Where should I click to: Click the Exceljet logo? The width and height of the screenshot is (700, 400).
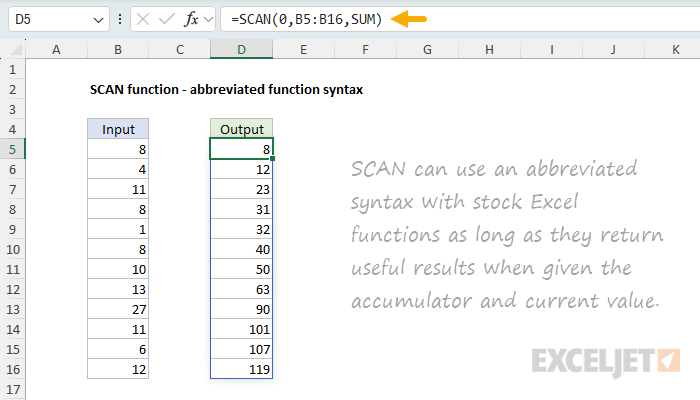pos(607,358)
